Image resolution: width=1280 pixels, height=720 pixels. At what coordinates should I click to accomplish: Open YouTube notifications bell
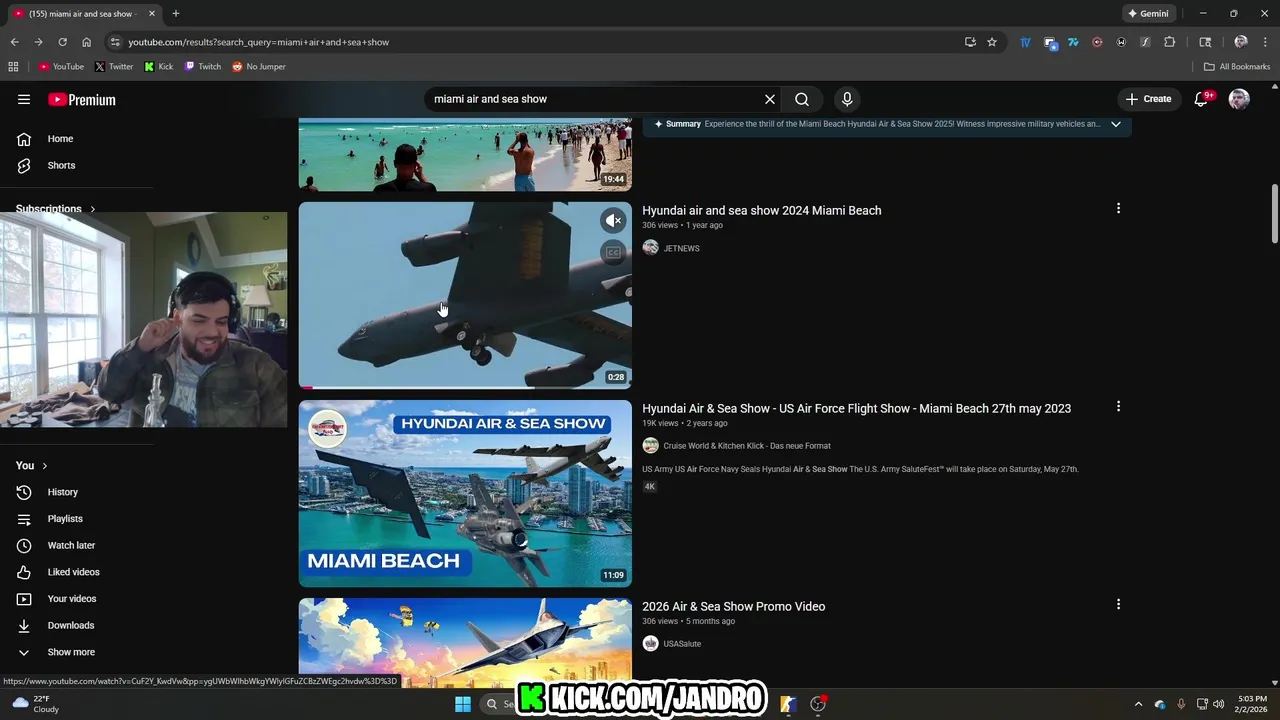tap(1203, 98)
